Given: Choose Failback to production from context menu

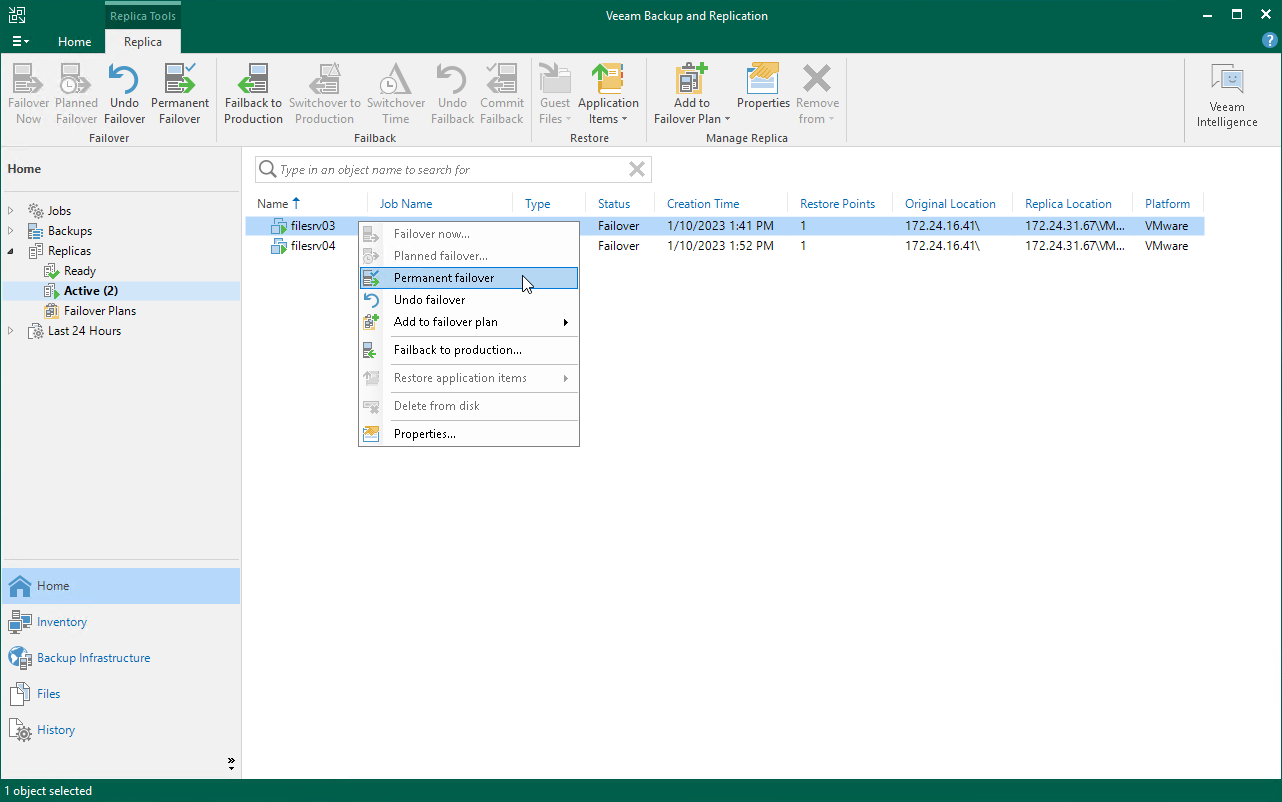Looking at the screenshot, I should [469, 350].
